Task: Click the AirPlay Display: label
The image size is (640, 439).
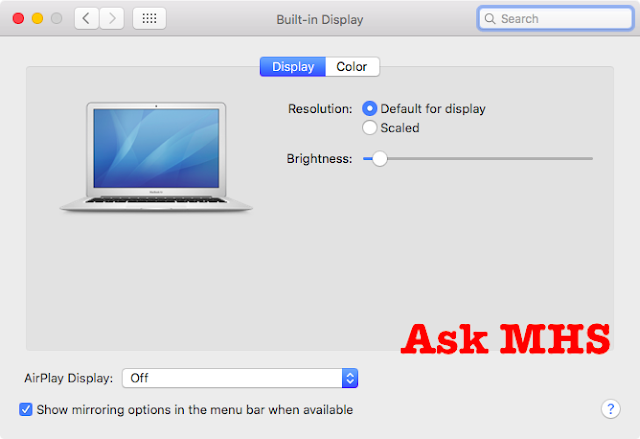Action: point(69,378)
